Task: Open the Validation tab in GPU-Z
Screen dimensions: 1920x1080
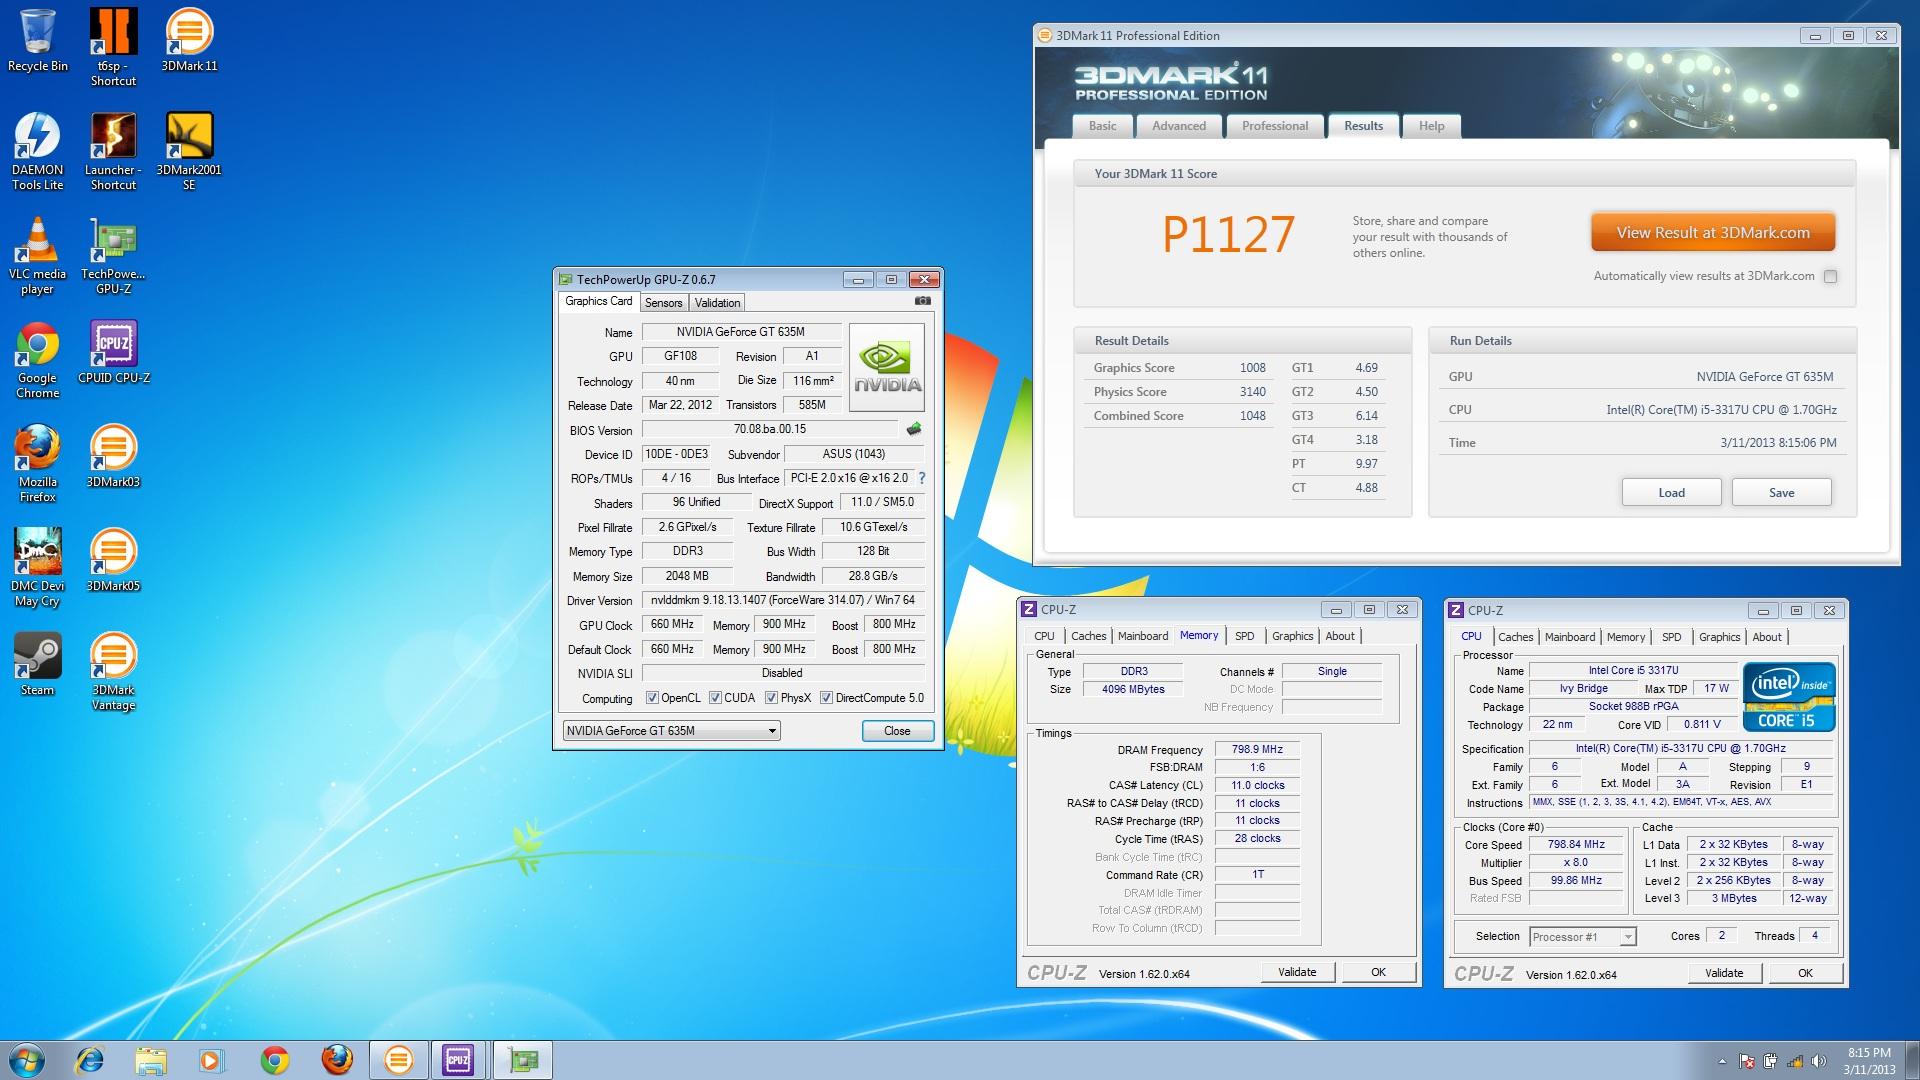Action: pyautogui.click(x=717, y=303)
